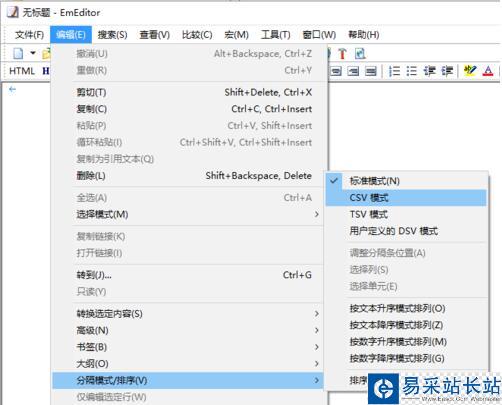
Task: Switch to CSV 模式
Action: click(406, 198)
